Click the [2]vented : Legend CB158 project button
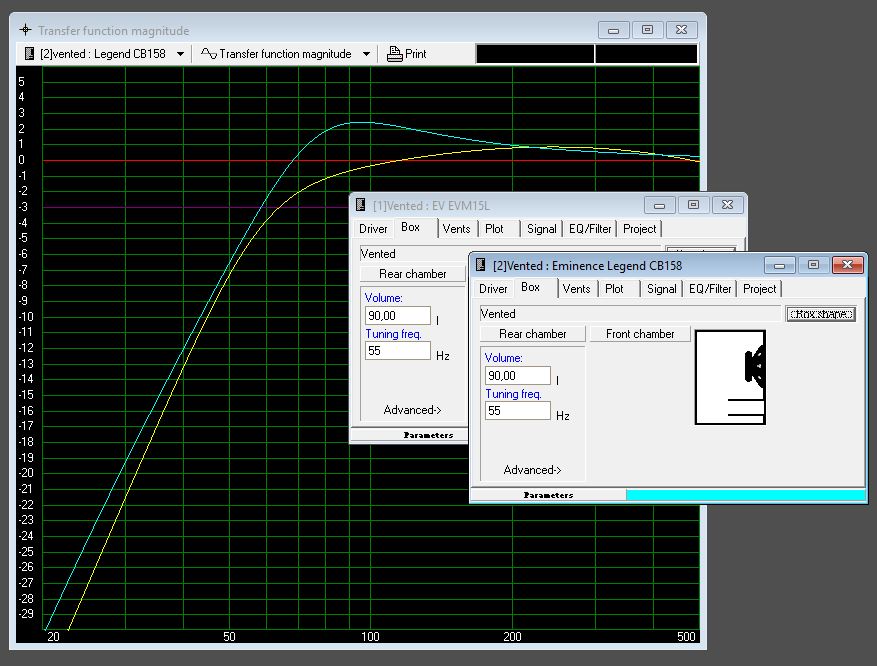 (96, 54)
